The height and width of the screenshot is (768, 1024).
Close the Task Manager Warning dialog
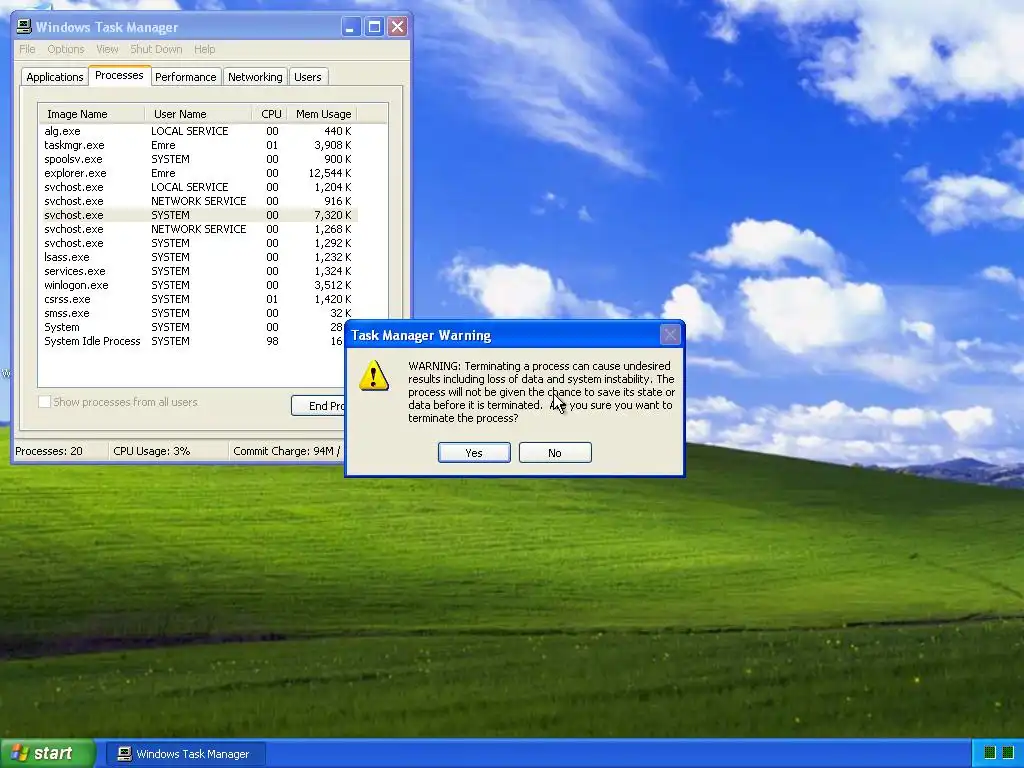point(670,335)
